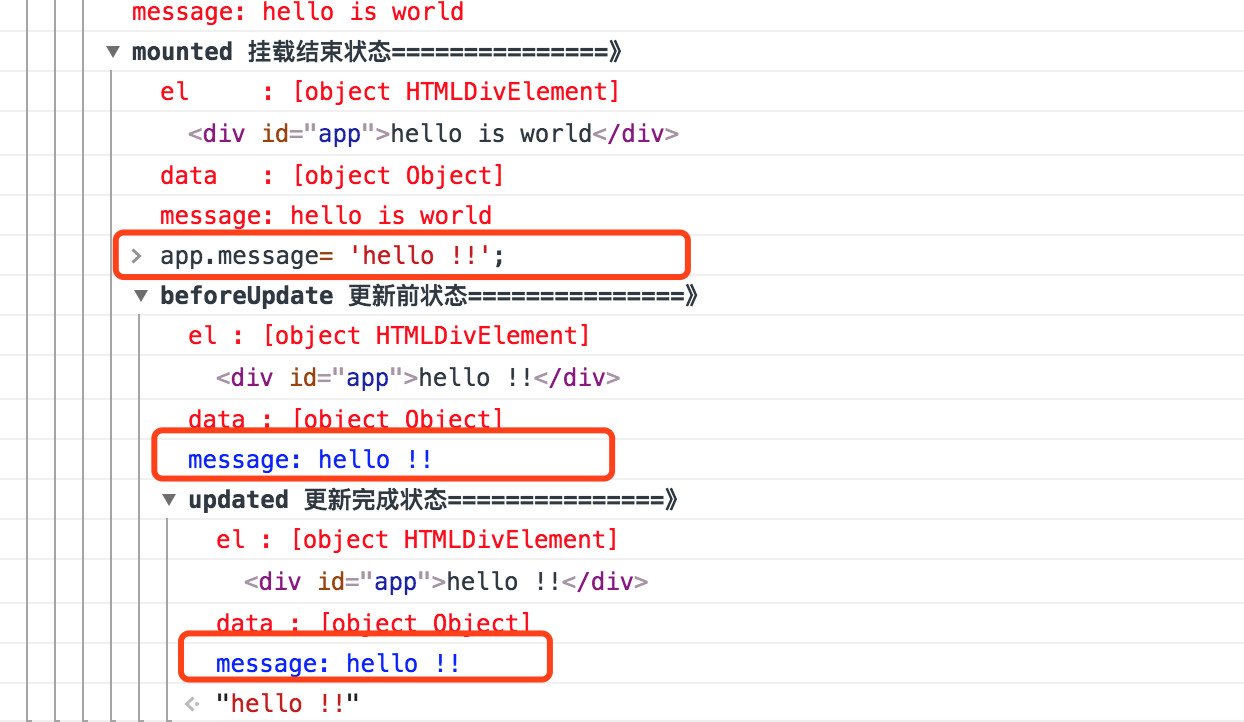1244x722 pixels.
Task: Click the data Object line under mounted
Action: (332, 176)
